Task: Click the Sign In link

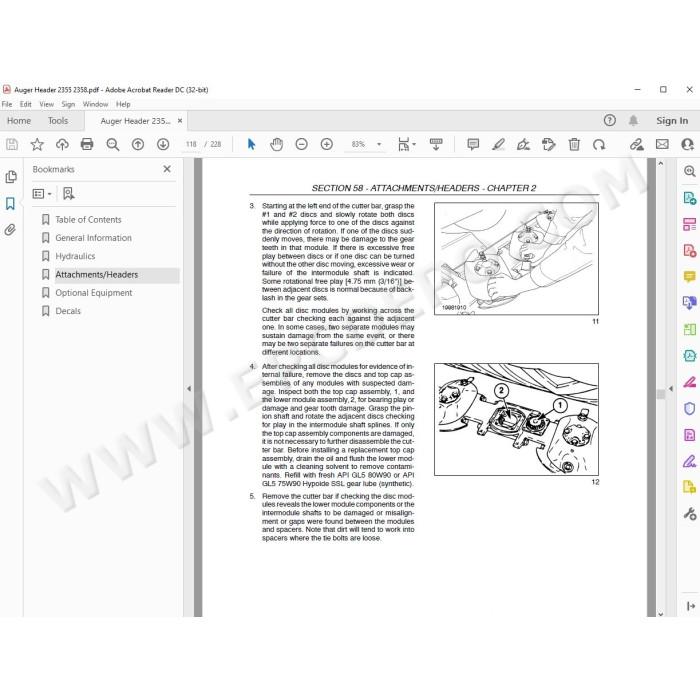Action: point(672,121)
